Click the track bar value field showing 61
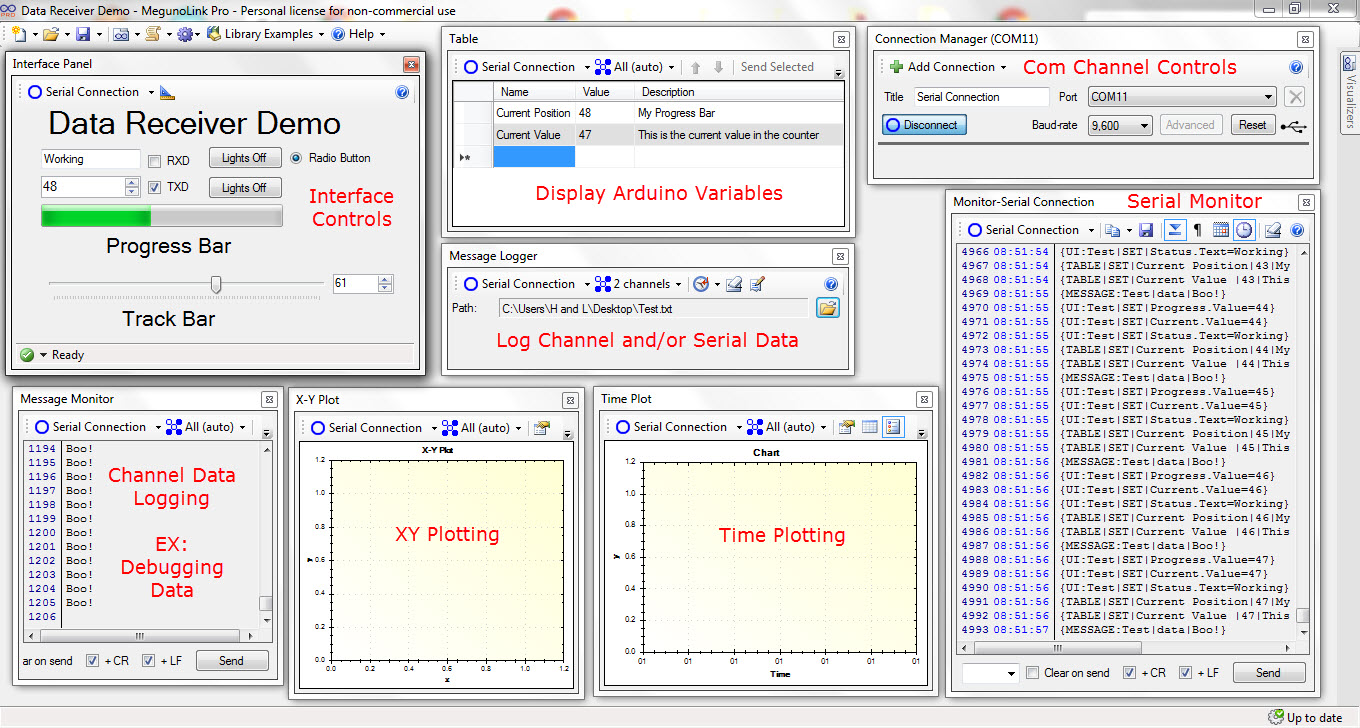 (355, 284)
